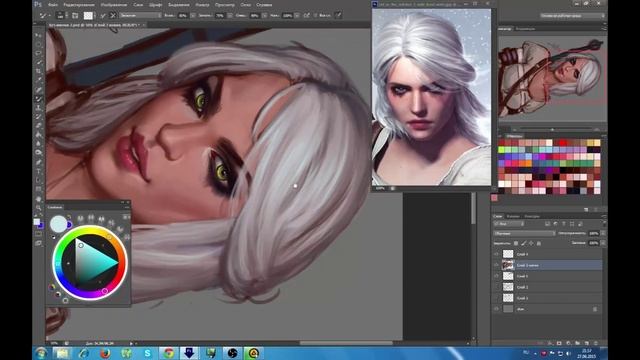Viewport: 640px width, 360px height.
Task: Open Firefox from the taskbar
Action: pos(105,353)
